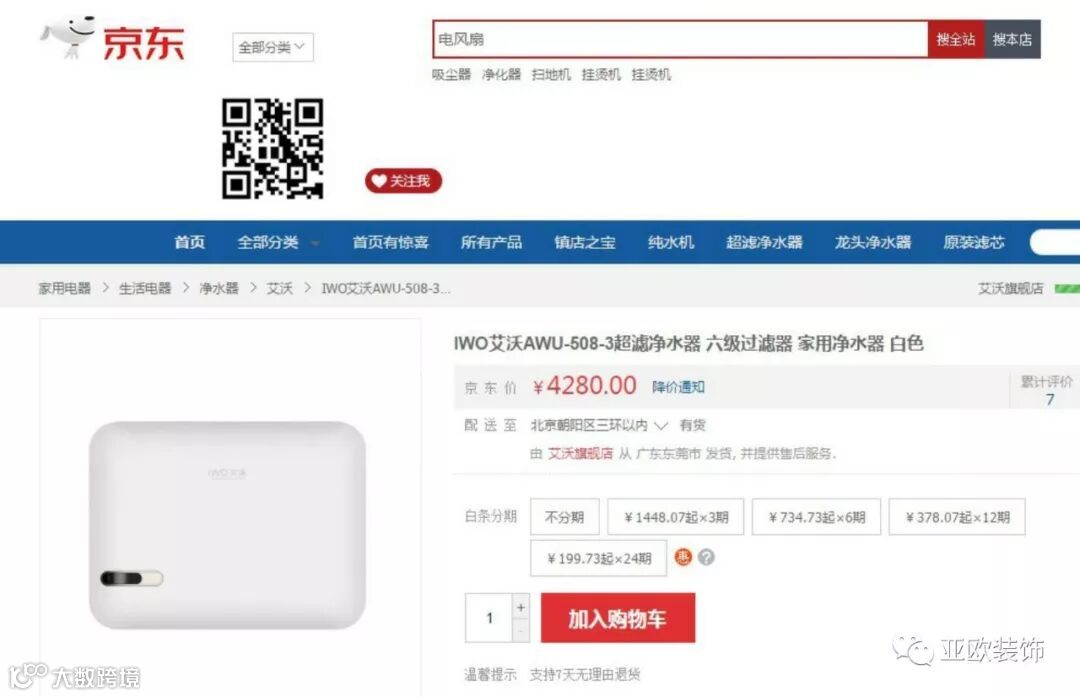1080x697 pixels.
Task: Expand the 北京朝阳区三环以内 delivery location dropdown
Action: click(x=599, y=426)
